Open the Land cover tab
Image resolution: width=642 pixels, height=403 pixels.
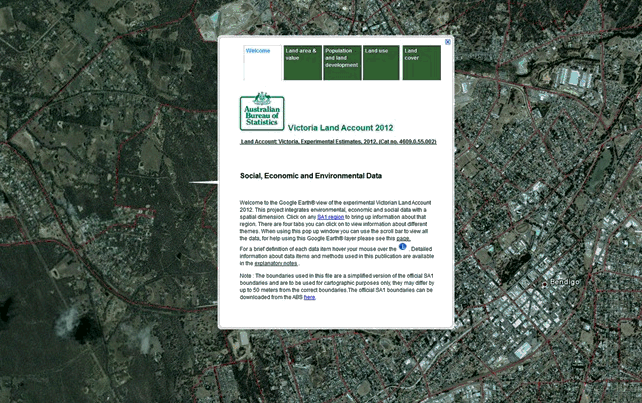421,62
